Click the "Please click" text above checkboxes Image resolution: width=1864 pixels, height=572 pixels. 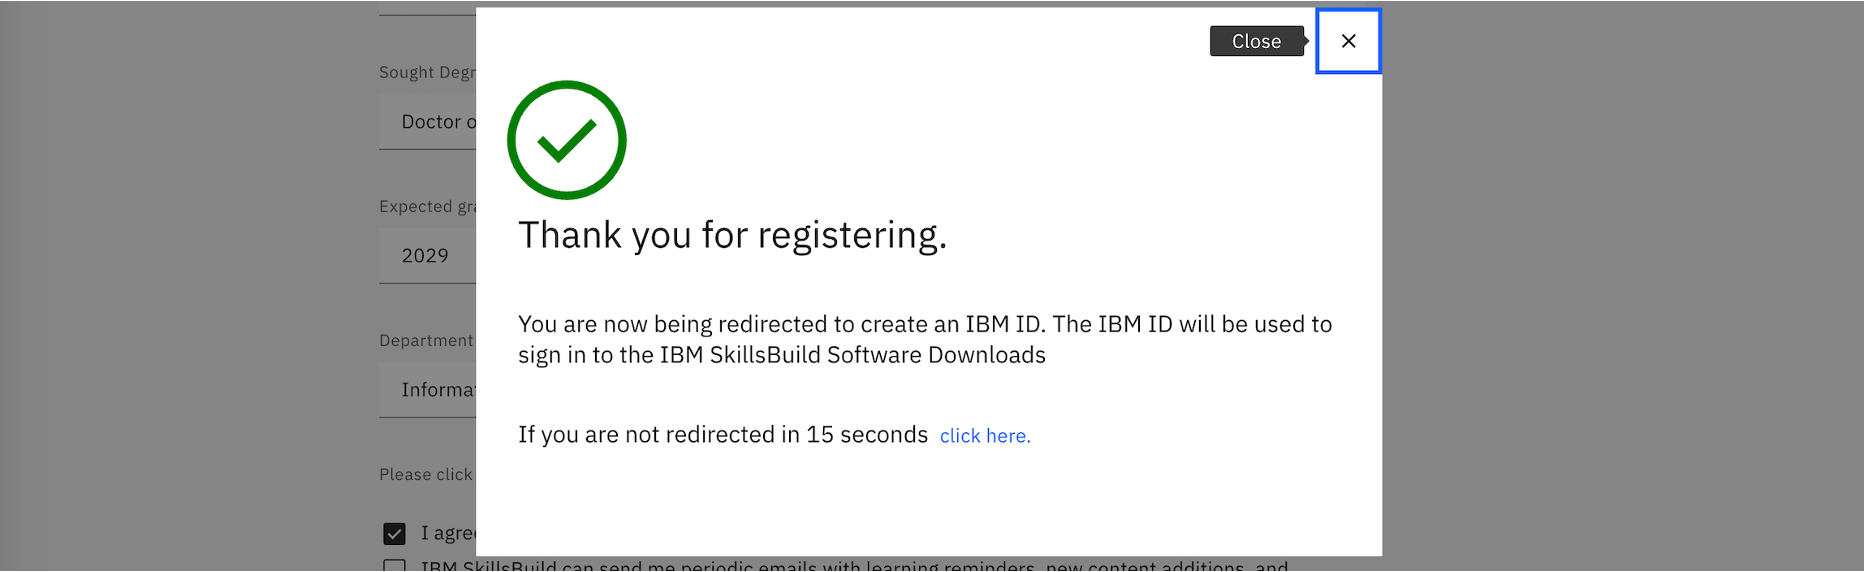pos(425,474)
